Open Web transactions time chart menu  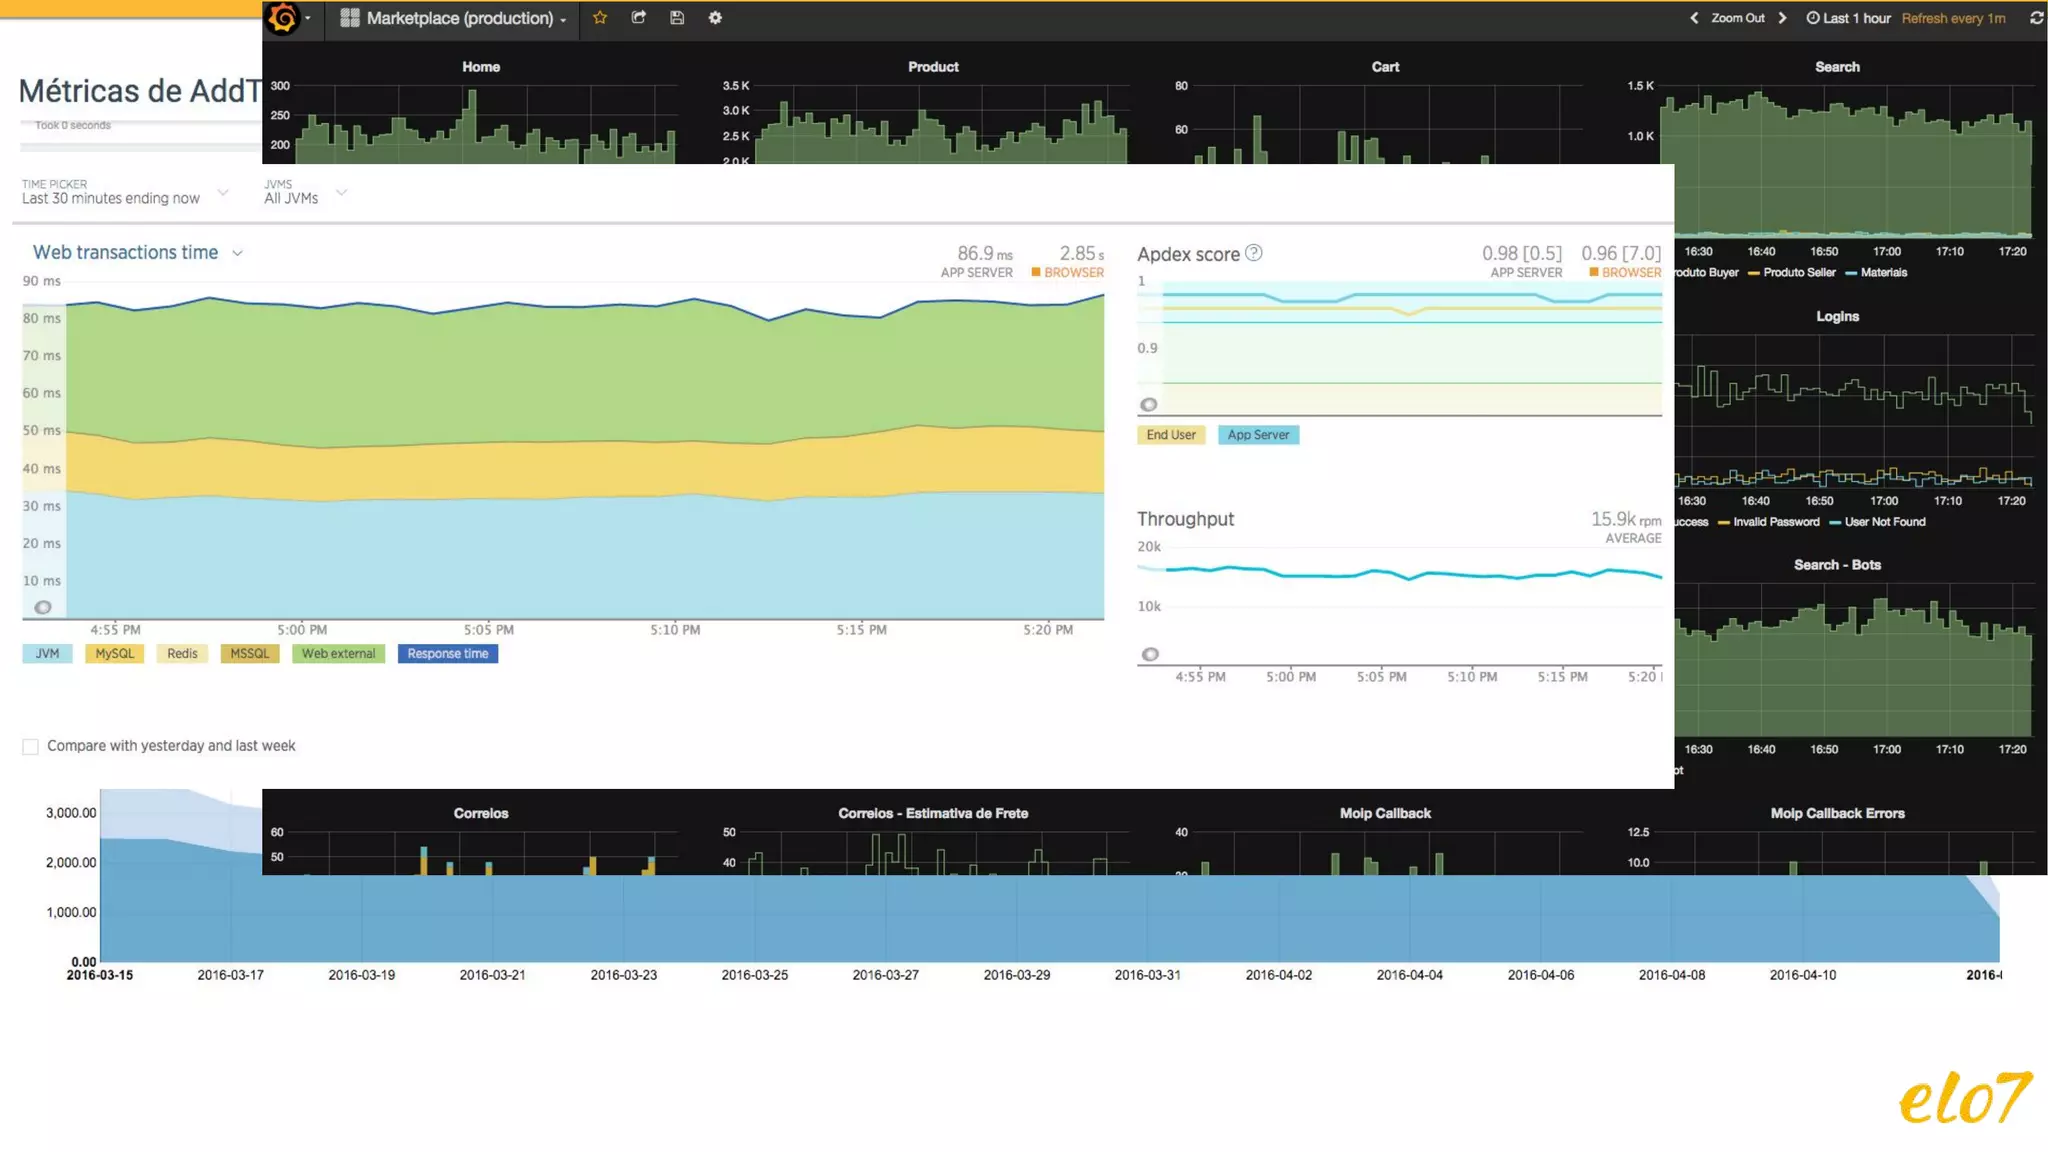click(237, 254)
